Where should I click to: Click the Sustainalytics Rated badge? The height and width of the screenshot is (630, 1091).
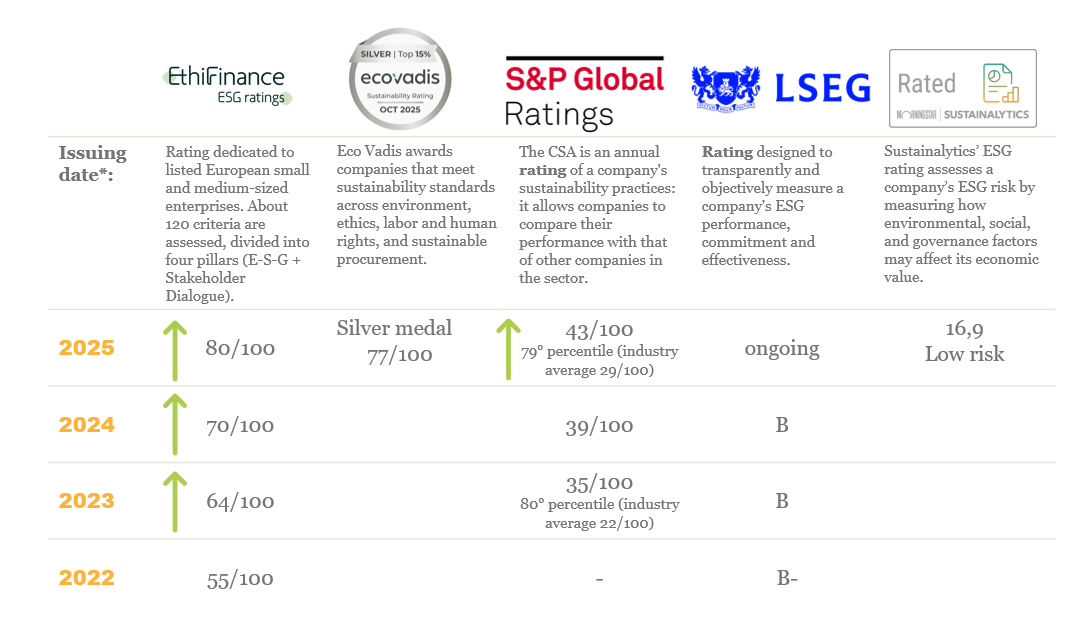(963, 89)
